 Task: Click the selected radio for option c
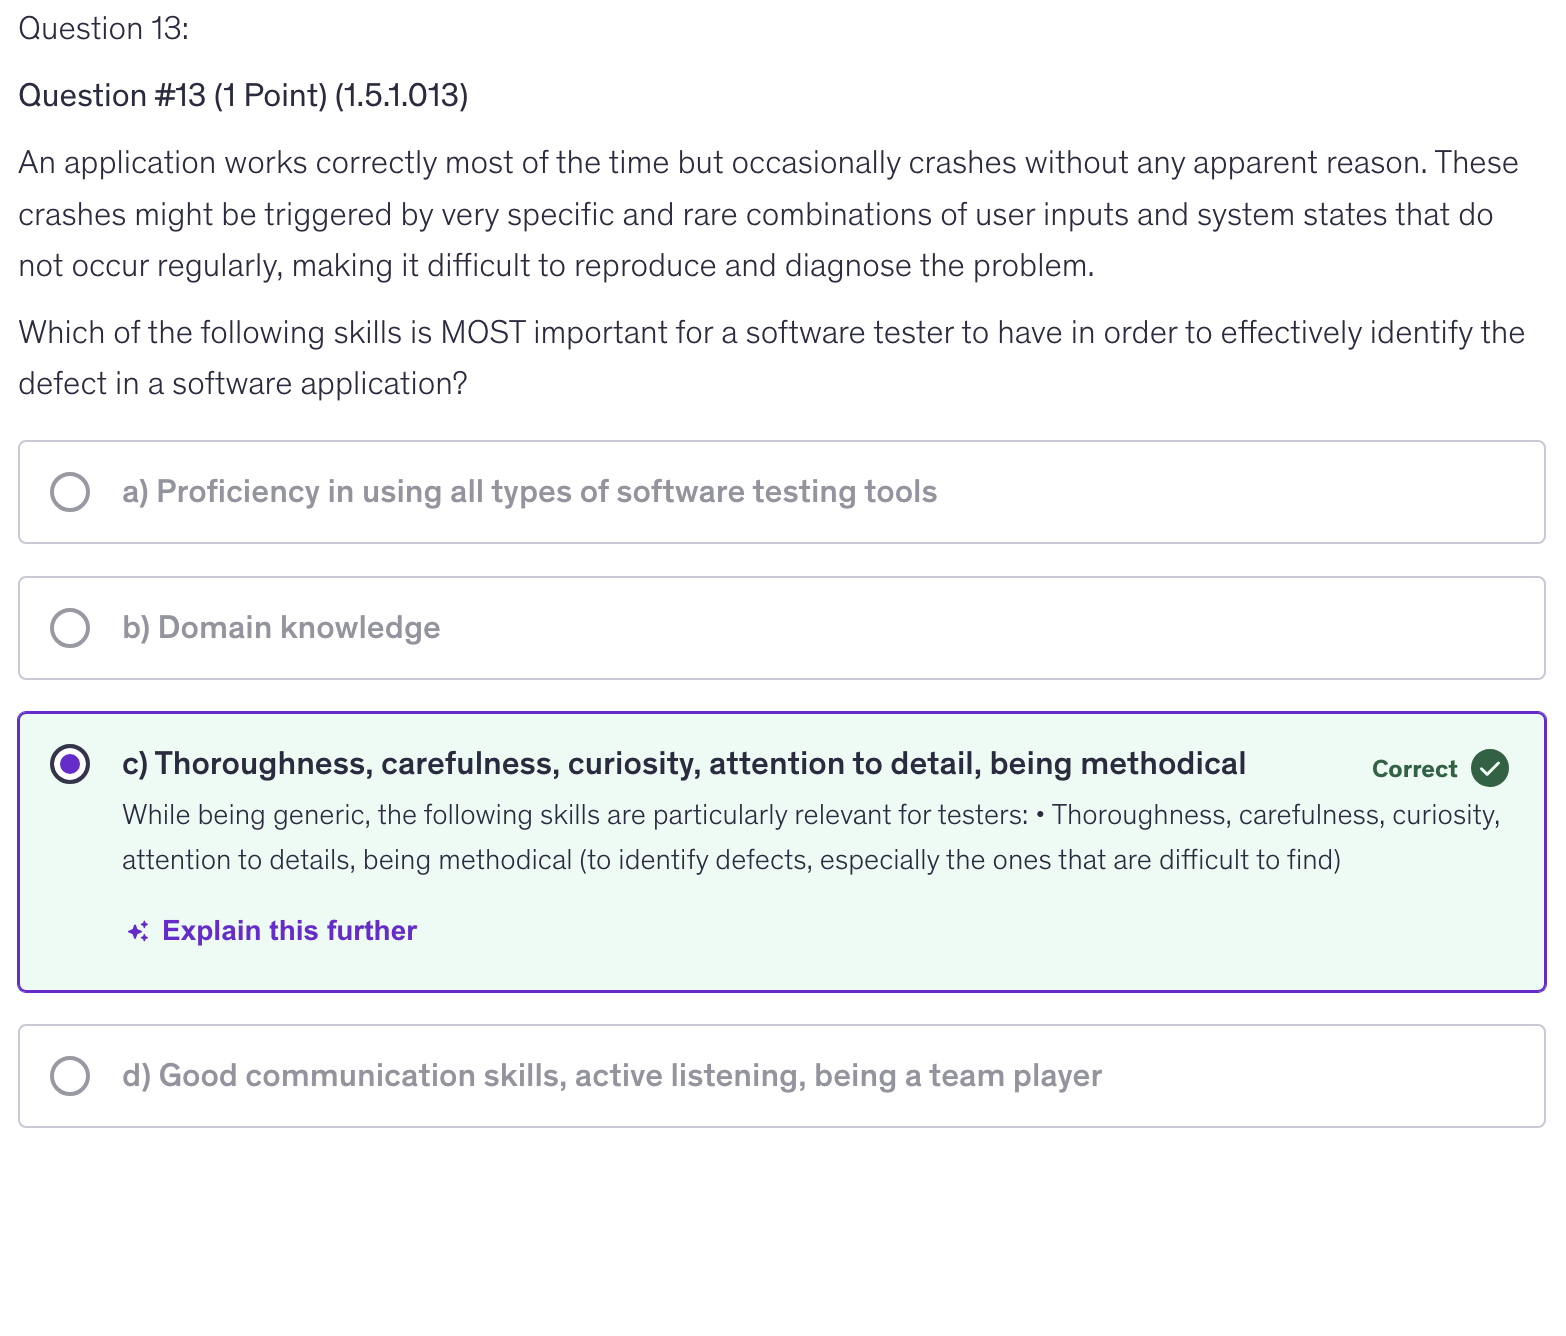(x=70, y=764)
